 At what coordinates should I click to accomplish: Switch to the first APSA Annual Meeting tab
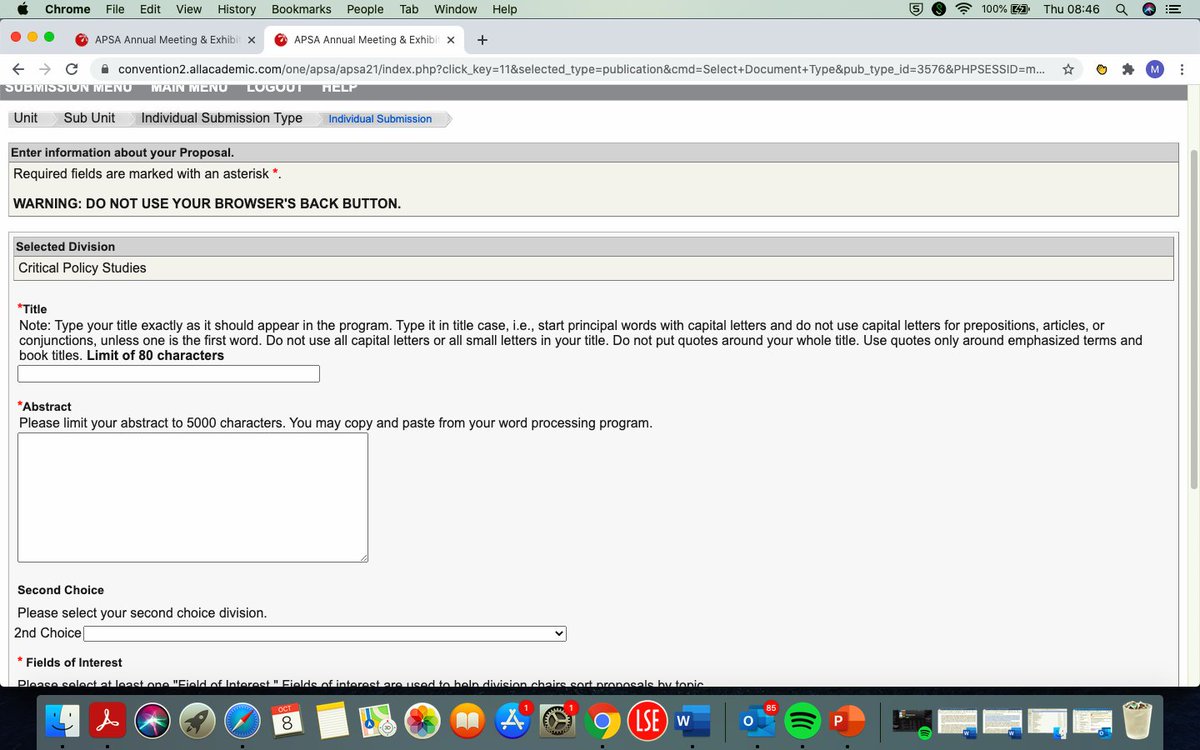[165, 40]
